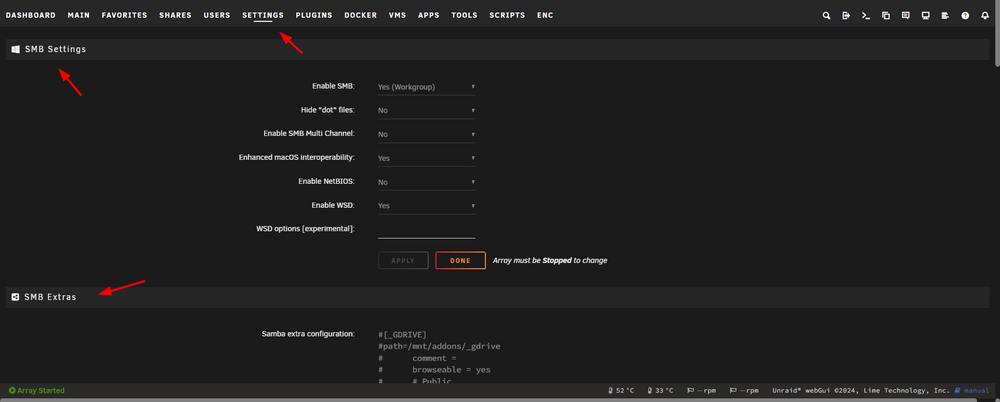Click the SMB Extras section title
This screenshot has height=402, width=1000.
[x=50, y=297]
